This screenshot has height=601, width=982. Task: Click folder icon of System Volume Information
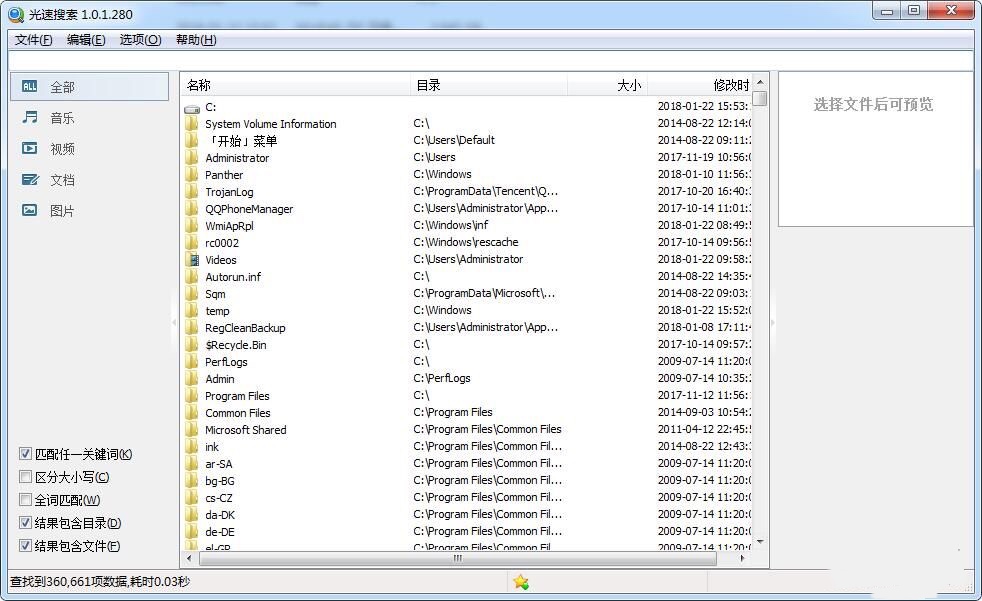click(x=192, y=124)
